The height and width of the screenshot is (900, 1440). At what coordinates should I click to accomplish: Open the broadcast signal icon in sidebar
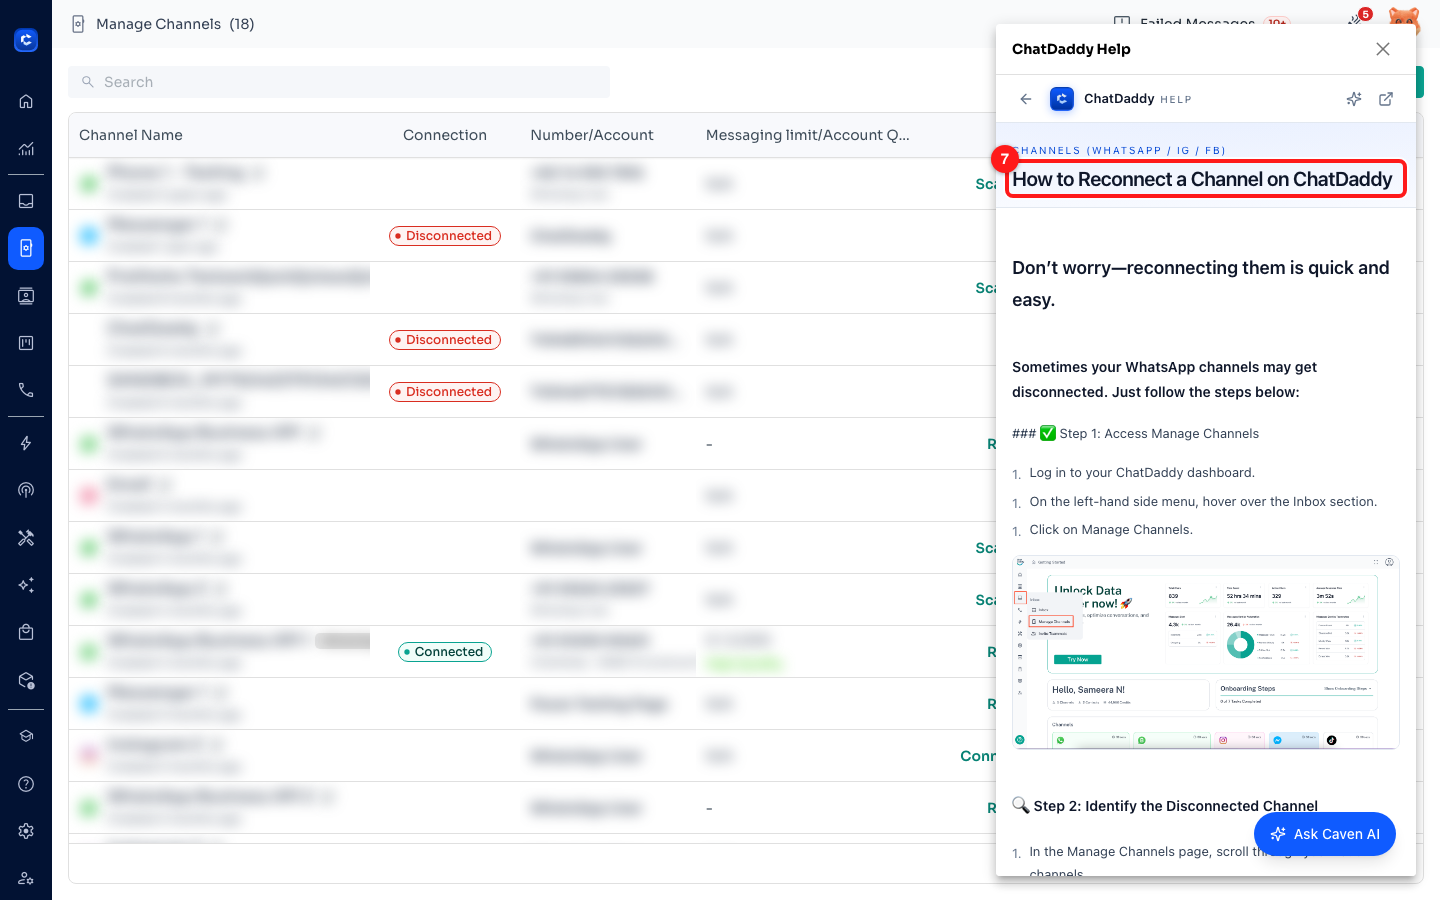[26, 490]
